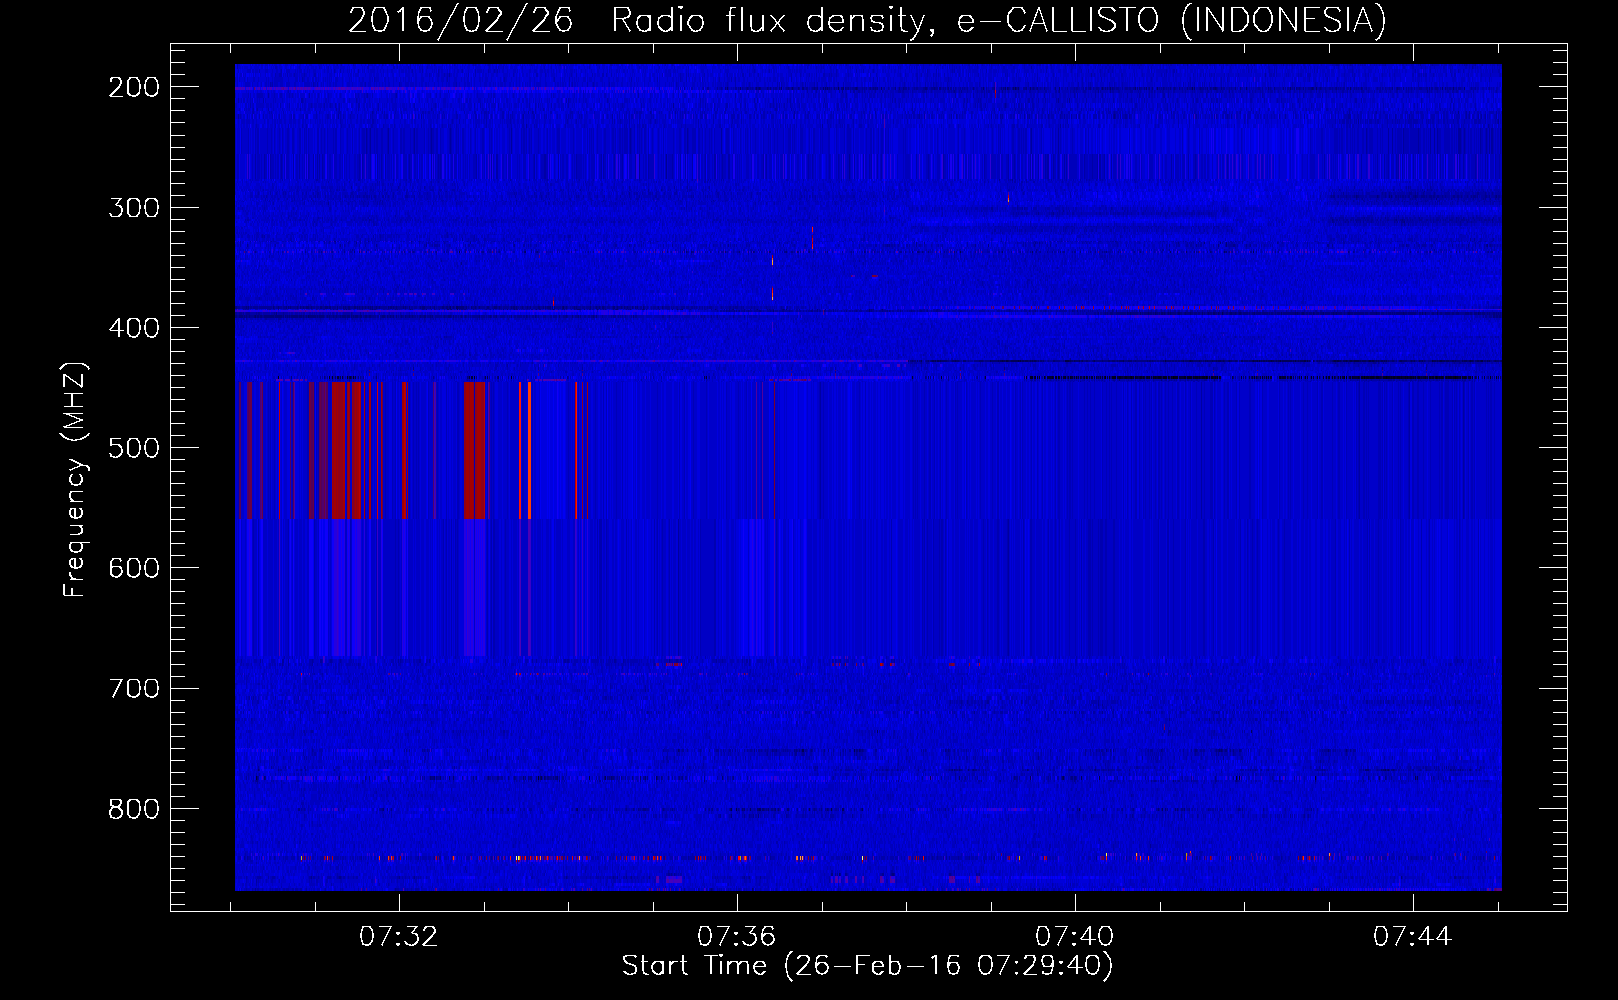The height and width of the screenshot is (1000, 1618).
Task: Click the wide dark-red burst band near 07:33
Action: point(475,450)
